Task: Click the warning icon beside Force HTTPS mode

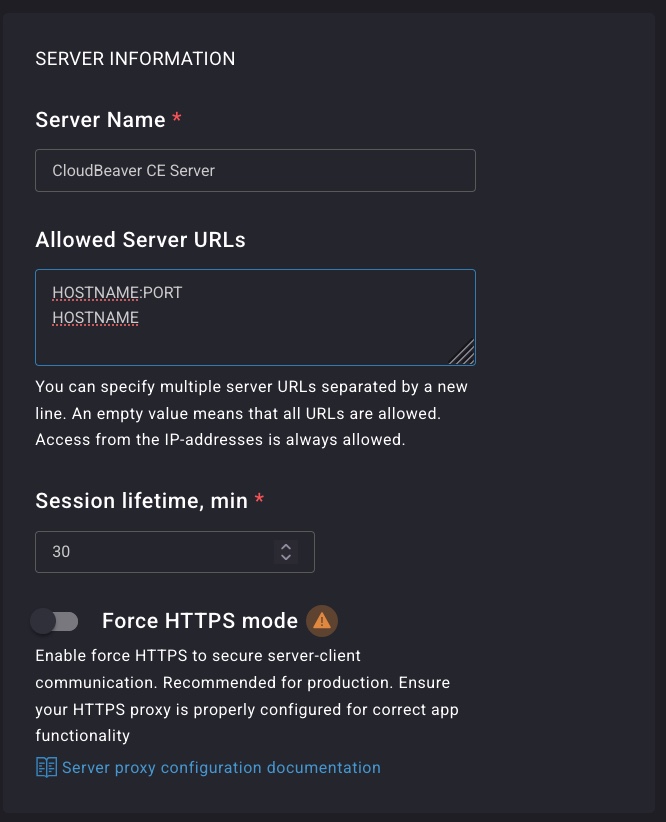Action: [x=321, y=621]
